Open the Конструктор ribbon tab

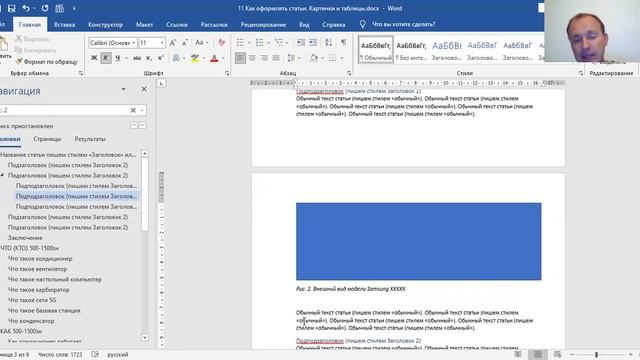[x=105, y=24]
